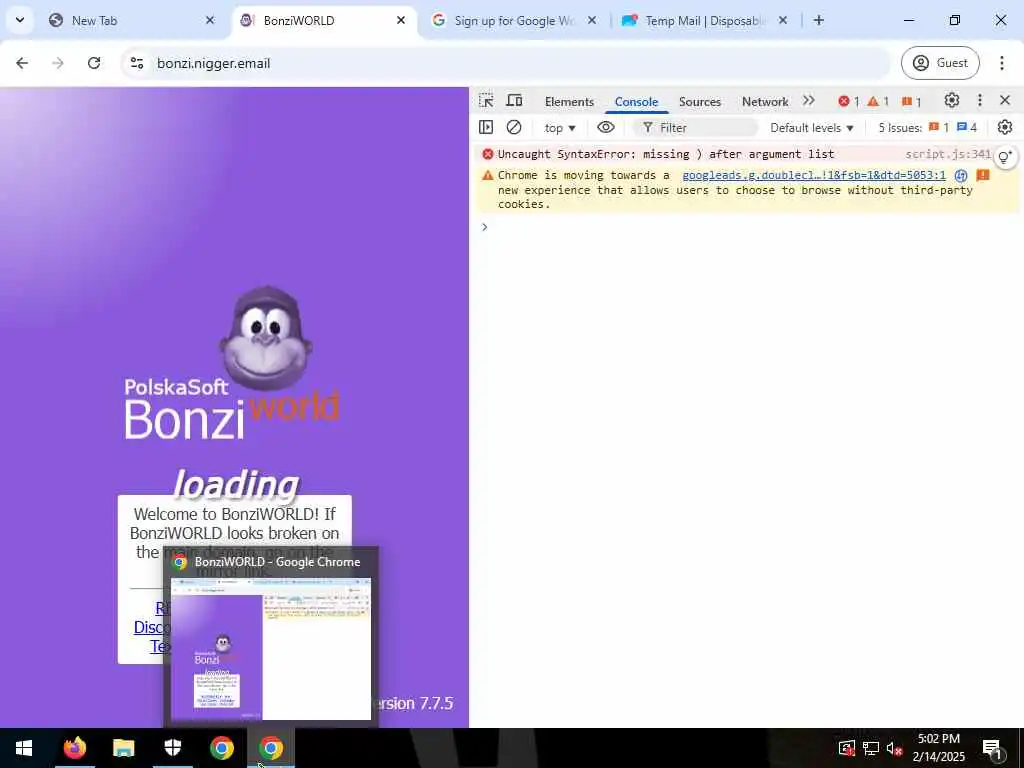Toggle the device toolbar in DevTools

point(515,101)
